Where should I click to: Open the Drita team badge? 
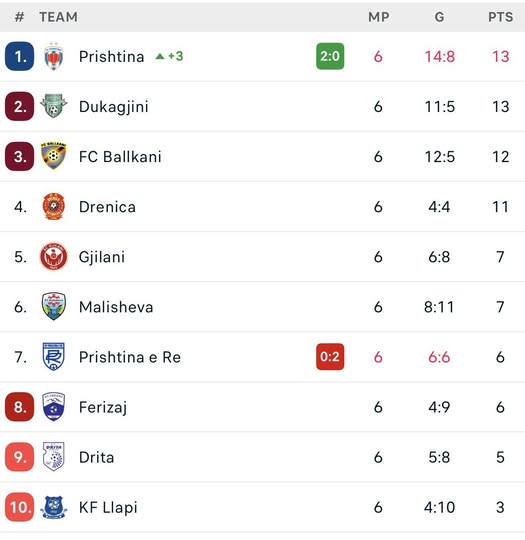pyautogui.click(x=53, y=457)
